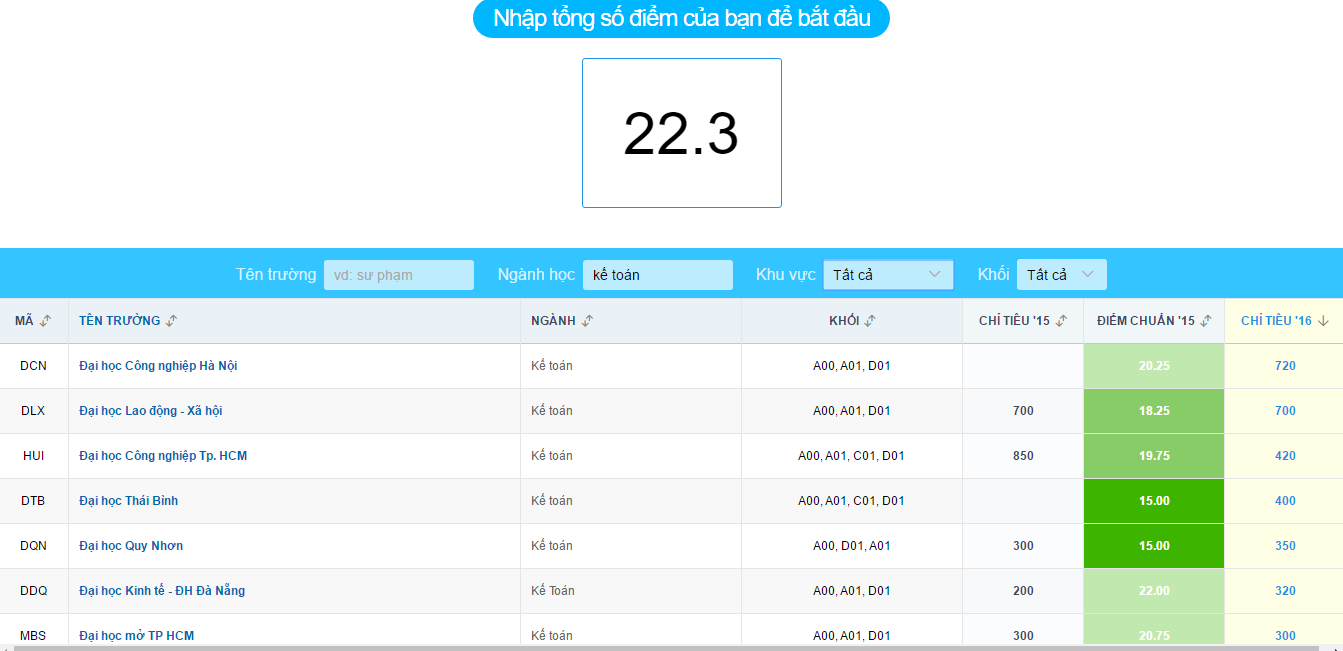Click Đại học Kinh tế - ĐH Đà Nẵng
Screen dimensions: 1343x651
162,591
